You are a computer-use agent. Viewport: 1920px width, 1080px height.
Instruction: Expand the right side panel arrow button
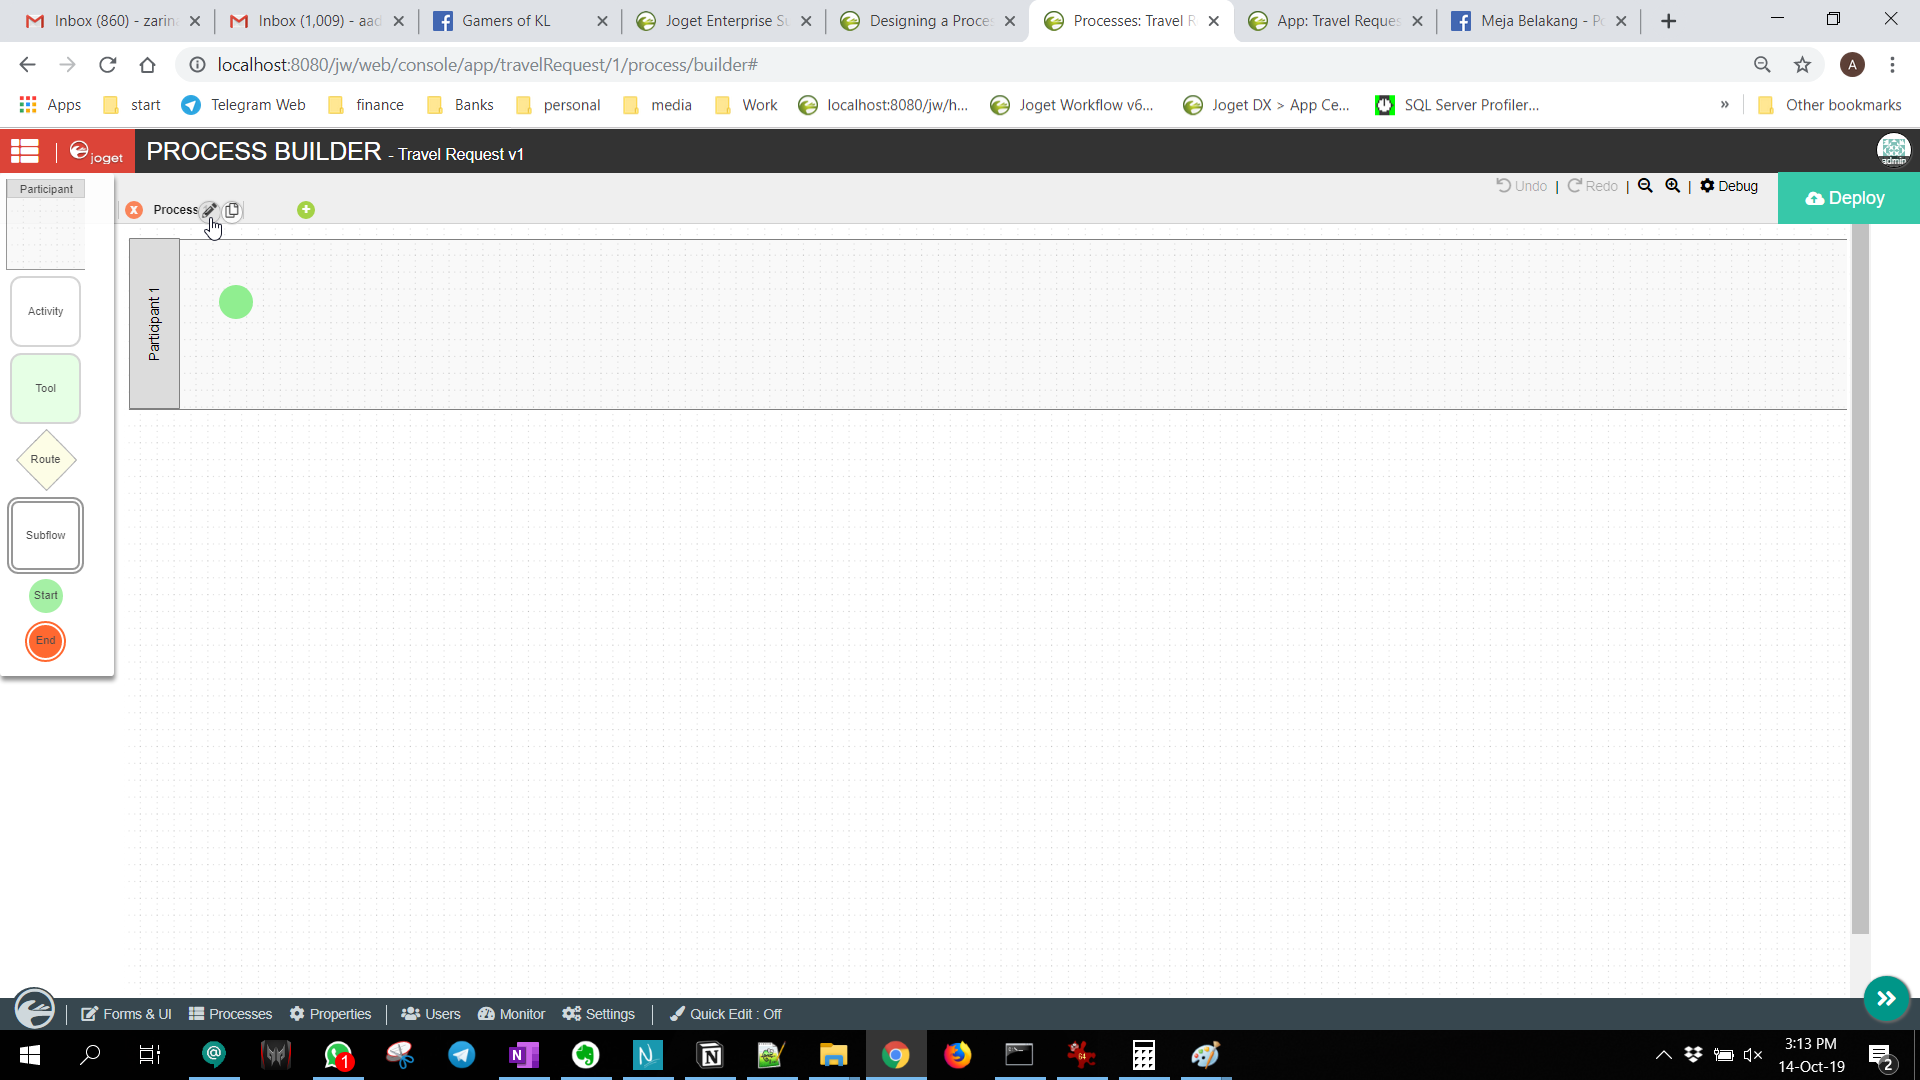click(x=1886, y=998)
